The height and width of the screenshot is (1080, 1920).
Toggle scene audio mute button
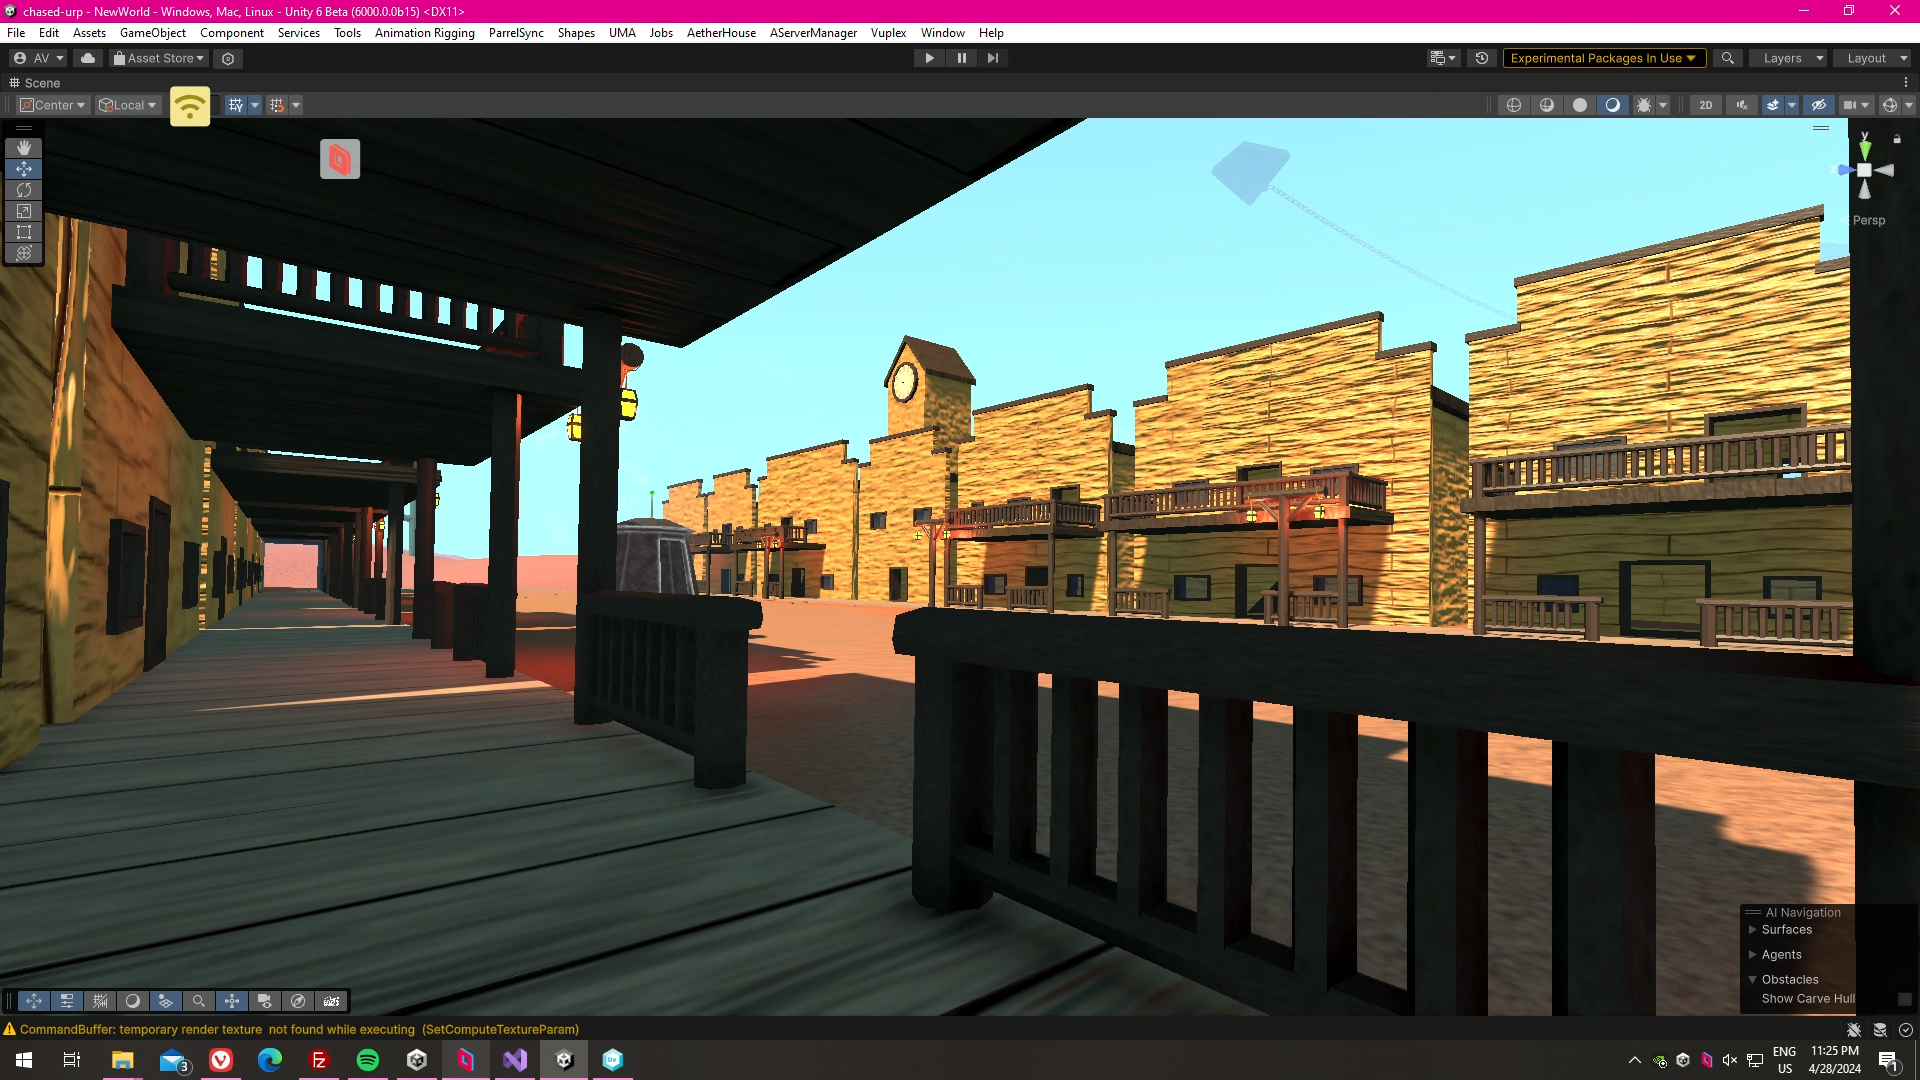(x=1742, y=105)
